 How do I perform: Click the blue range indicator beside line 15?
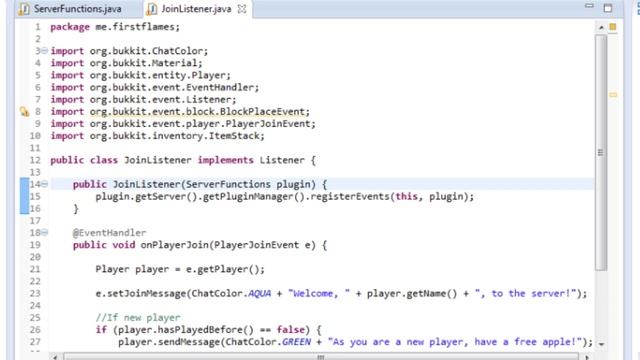tap(24, 196)
